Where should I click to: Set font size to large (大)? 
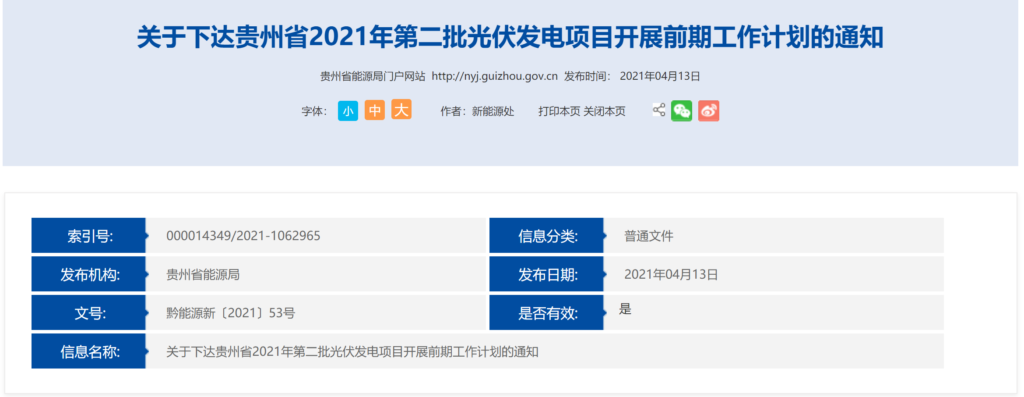coord(401,110)
